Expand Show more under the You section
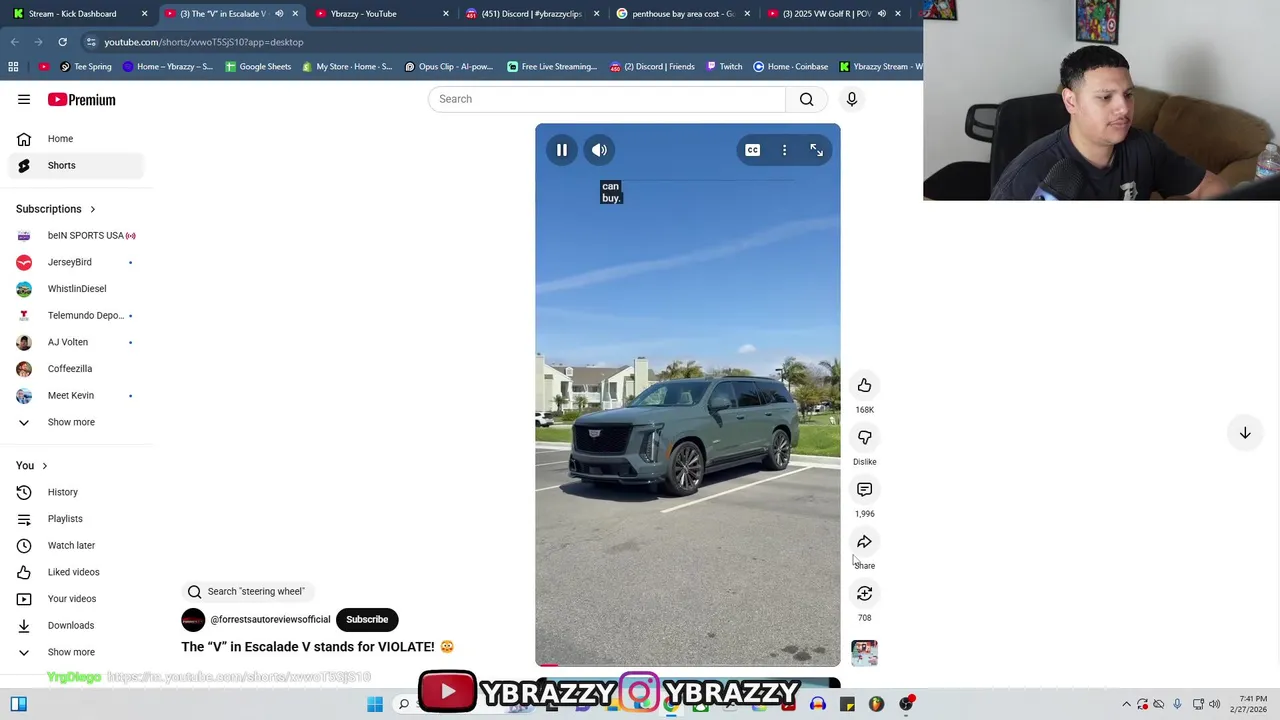 76,652
